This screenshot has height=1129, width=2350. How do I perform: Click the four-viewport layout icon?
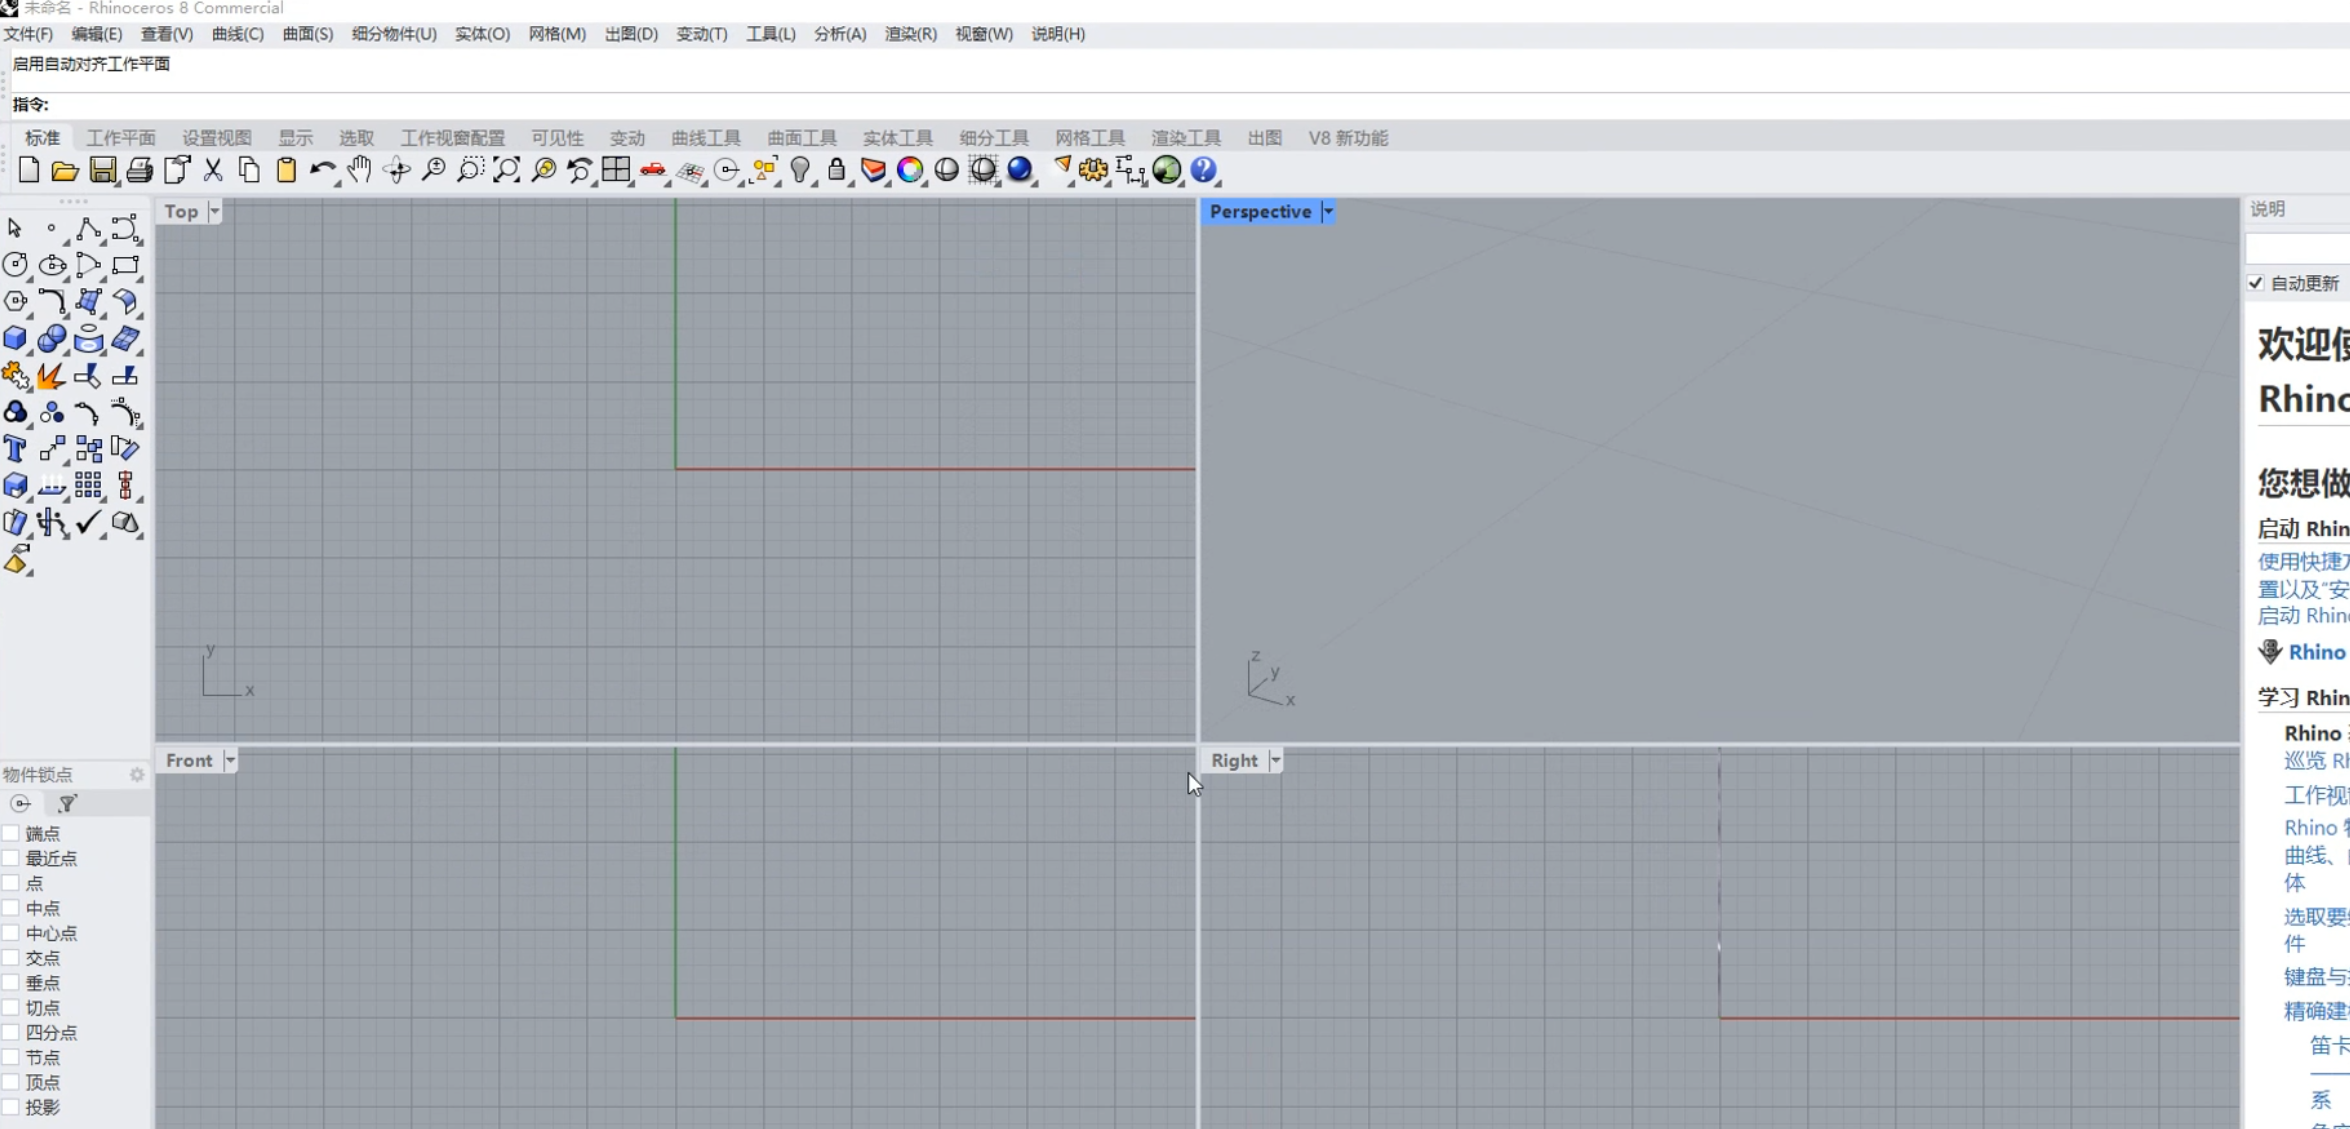click(616, 171)
